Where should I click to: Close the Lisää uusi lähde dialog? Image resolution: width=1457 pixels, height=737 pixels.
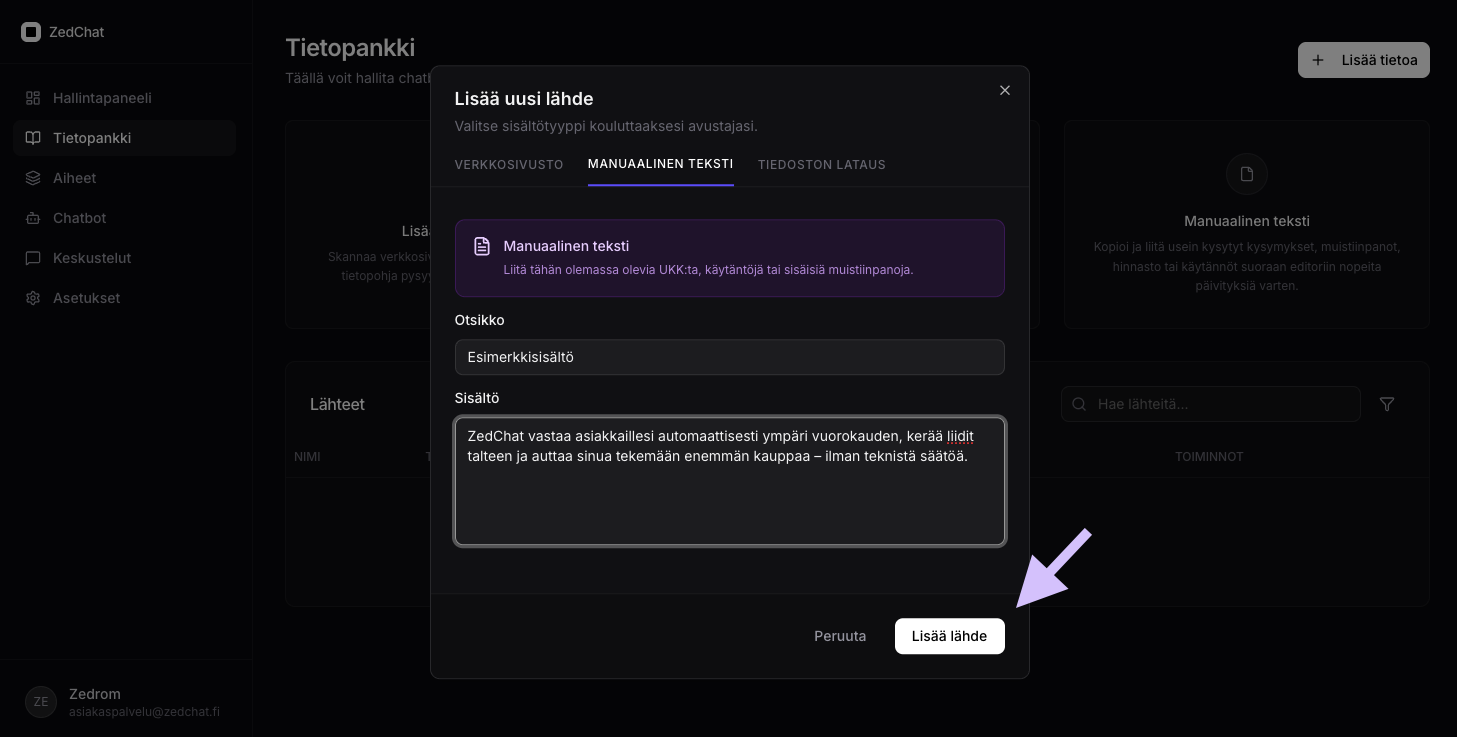[x=1005, y=90]
